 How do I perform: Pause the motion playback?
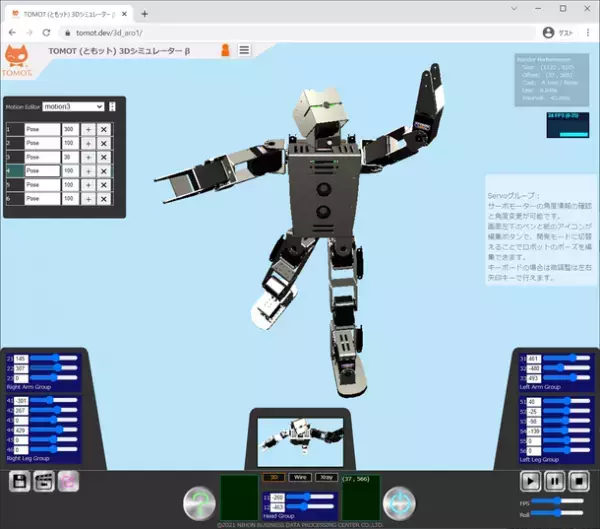coord(554,481)
